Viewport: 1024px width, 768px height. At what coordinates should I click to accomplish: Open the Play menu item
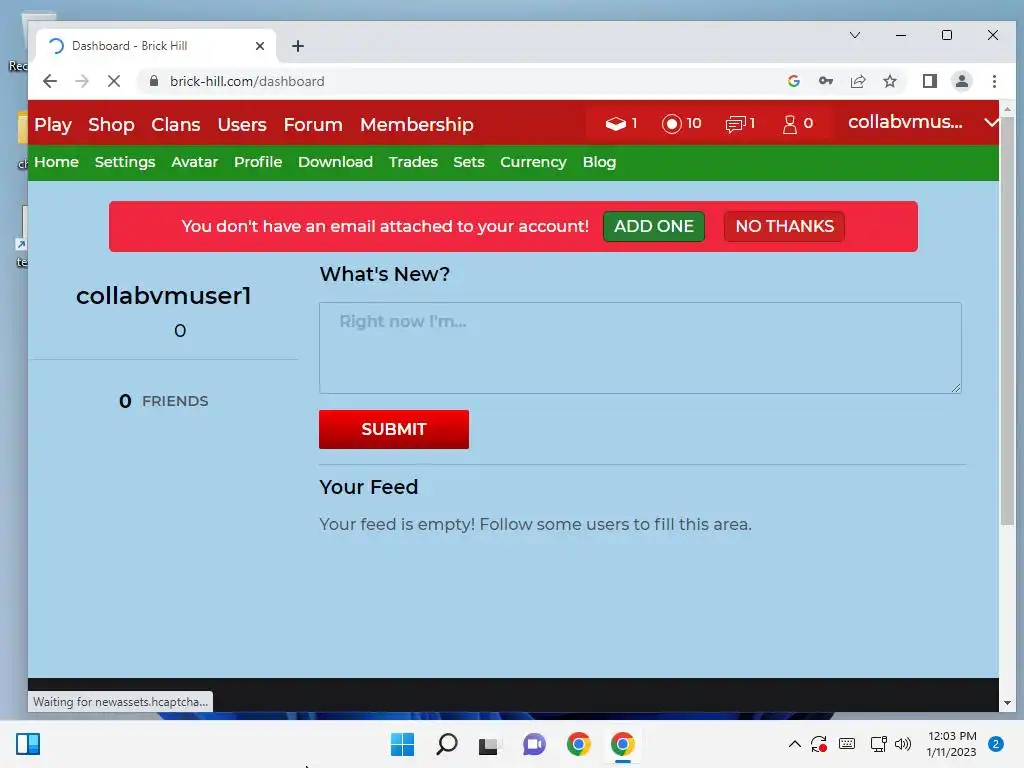tap(53, 124)
